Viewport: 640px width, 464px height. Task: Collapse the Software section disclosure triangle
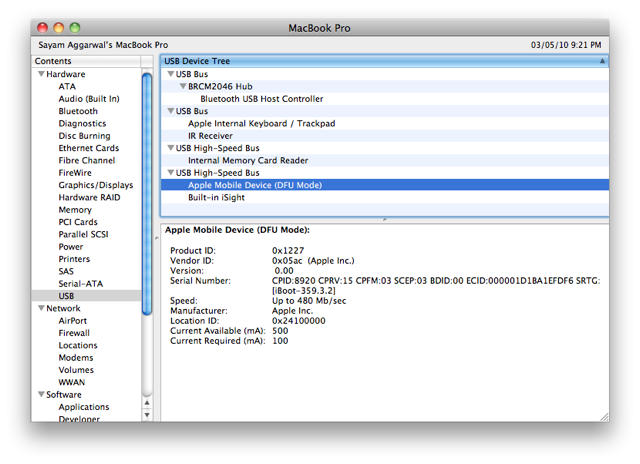(x=41, y=395)
